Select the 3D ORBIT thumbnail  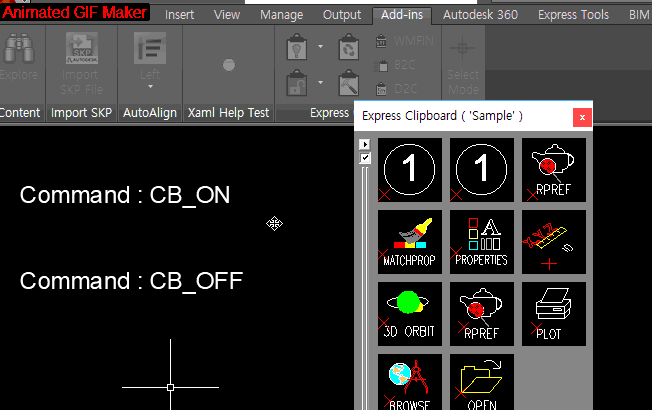[x=410, y=314]
